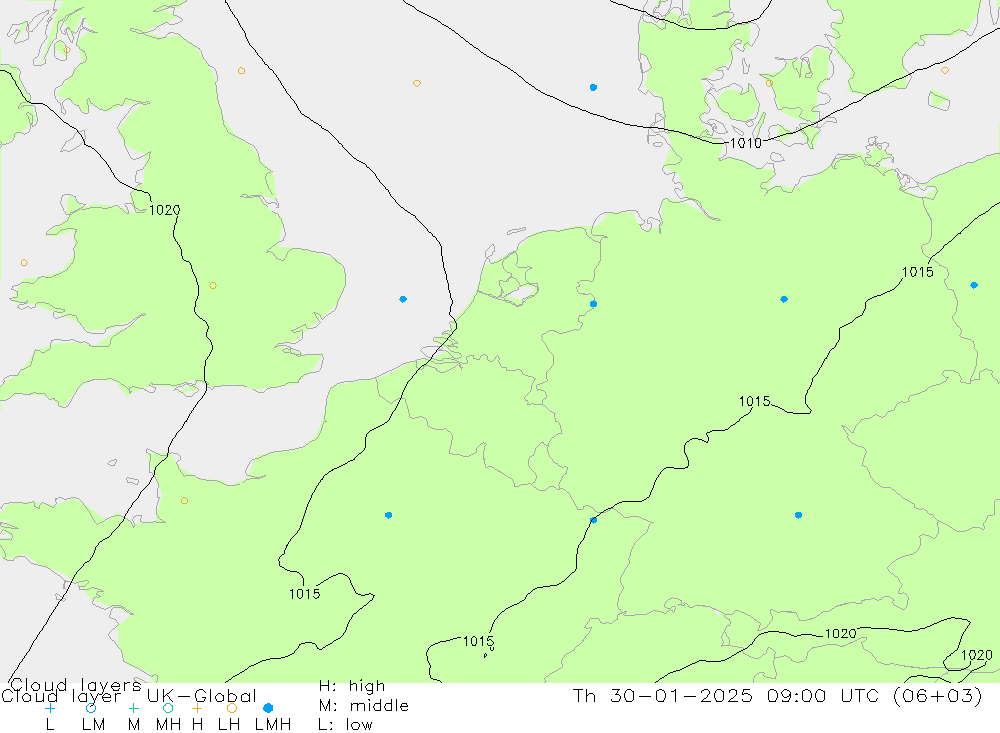This screenshot has height=733, width=1000.
Task: Click the 'UK-Global' model name text
Action: [202, 696]
